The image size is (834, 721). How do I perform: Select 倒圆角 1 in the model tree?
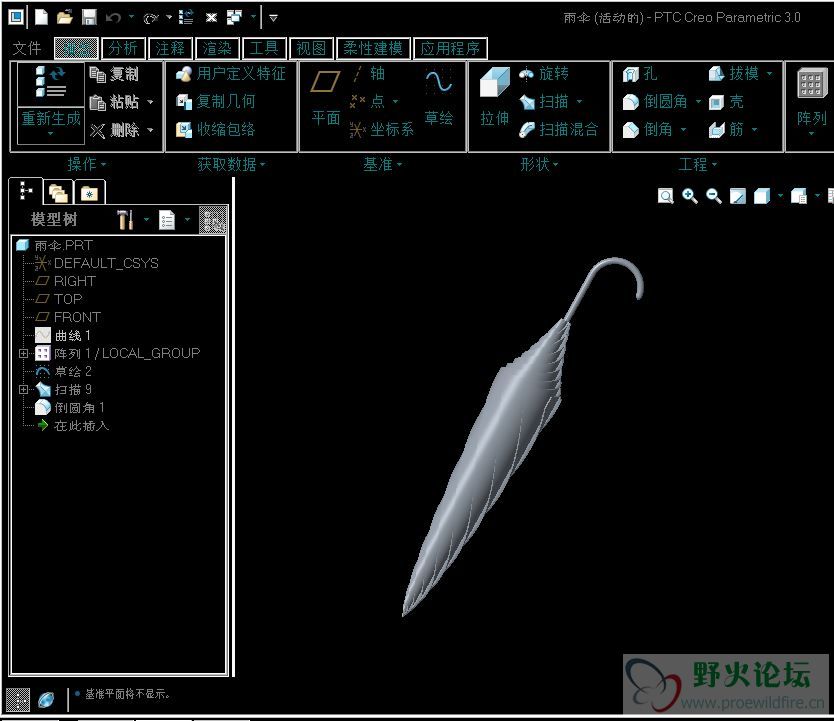point(70,407)
